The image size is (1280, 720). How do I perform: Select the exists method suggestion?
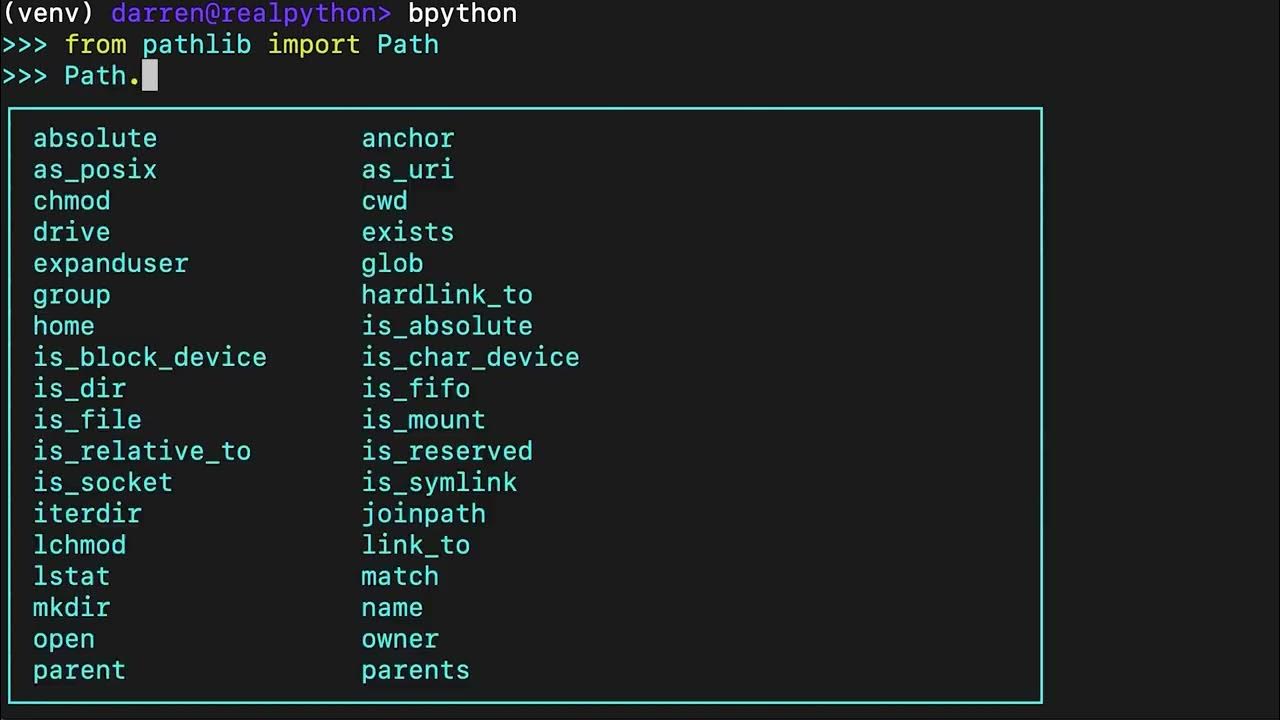click(x=408, y=232)
